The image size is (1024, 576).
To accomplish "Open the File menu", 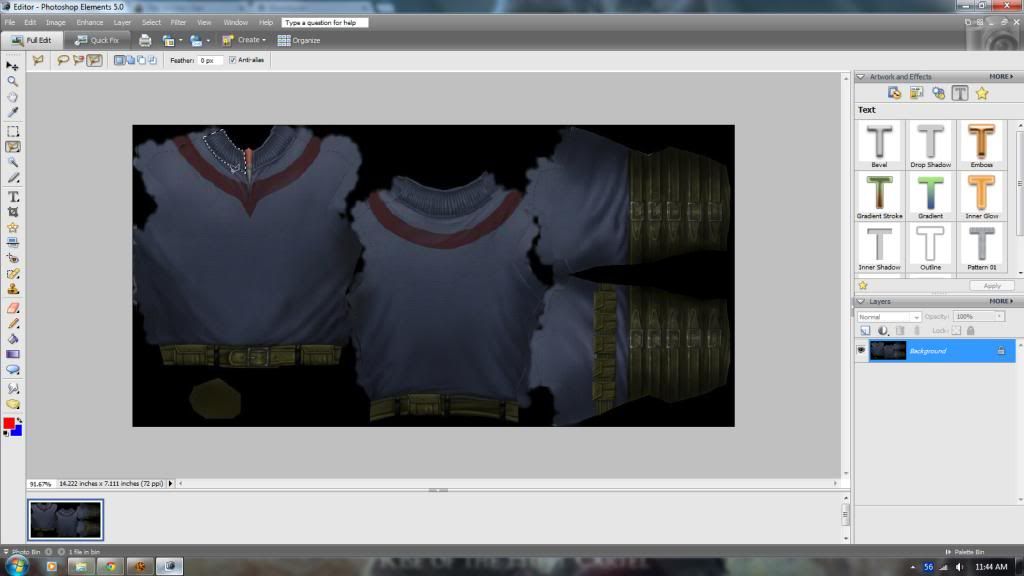I will pos(10,23).
